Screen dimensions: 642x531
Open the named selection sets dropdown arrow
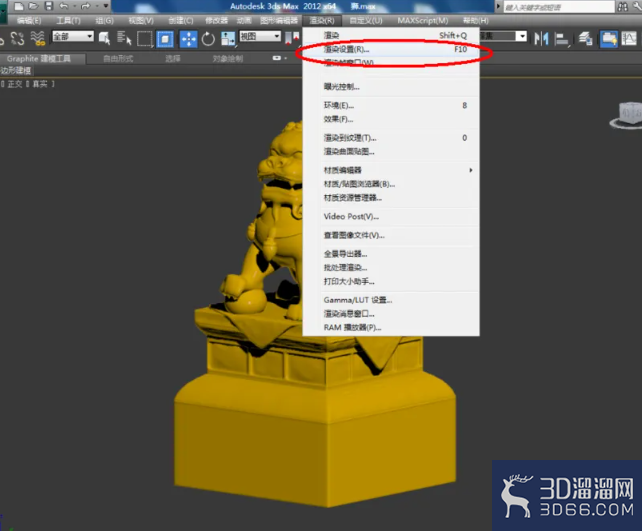[521, 36]
